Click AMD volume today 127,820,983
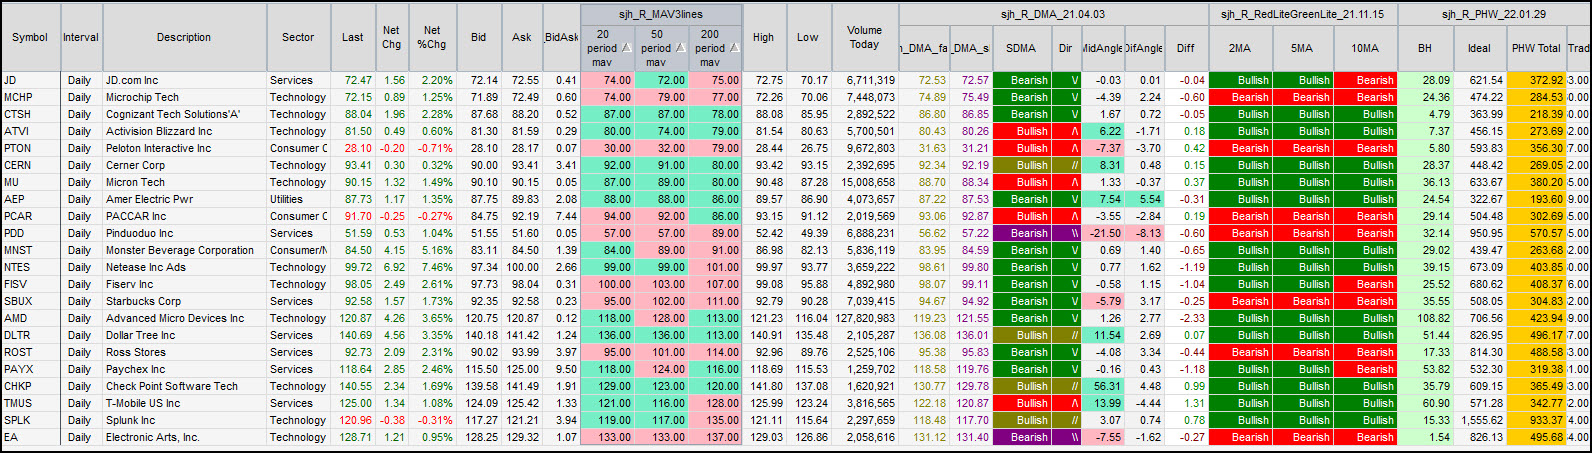The height and width of the screenshot is (453, 1592). coord(864,318)
